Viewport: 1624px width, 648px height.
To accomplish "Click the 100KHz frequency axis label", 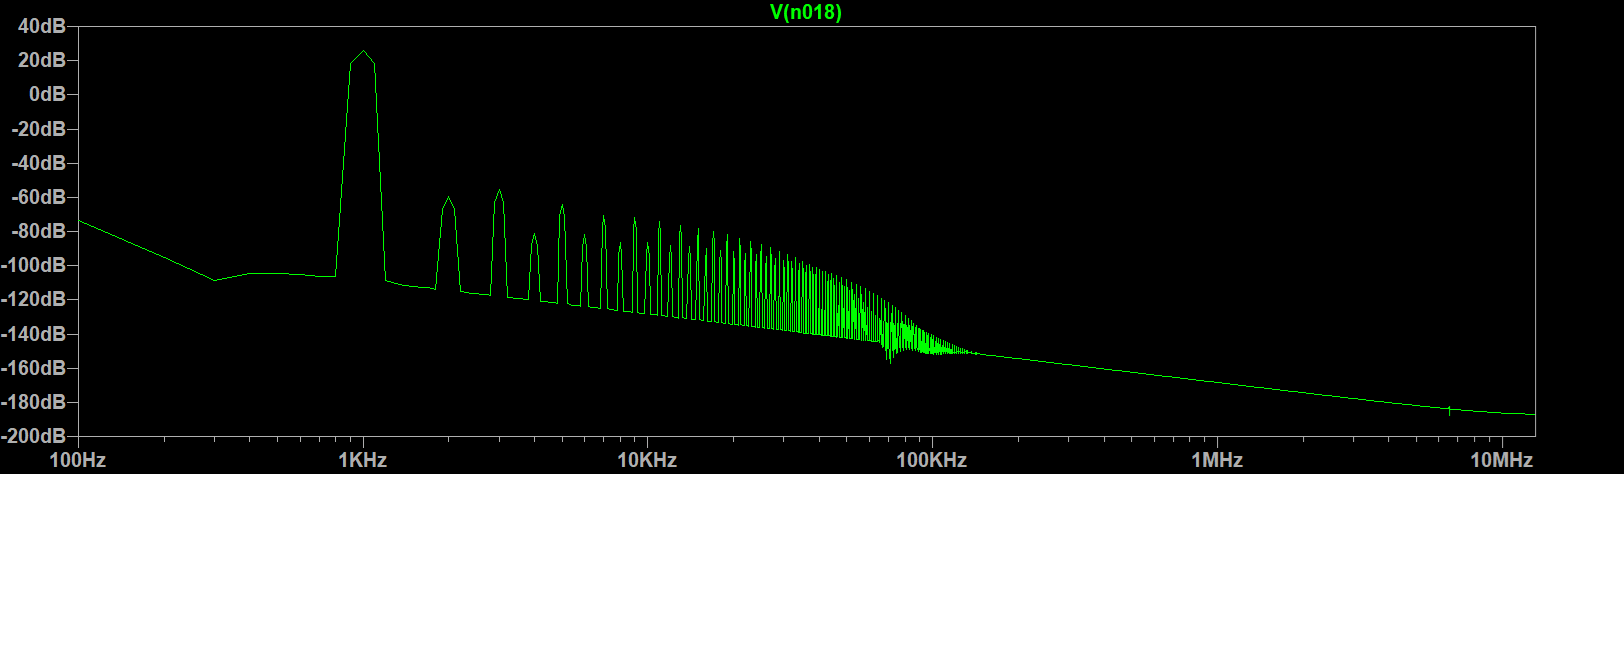I will [932, 460].
